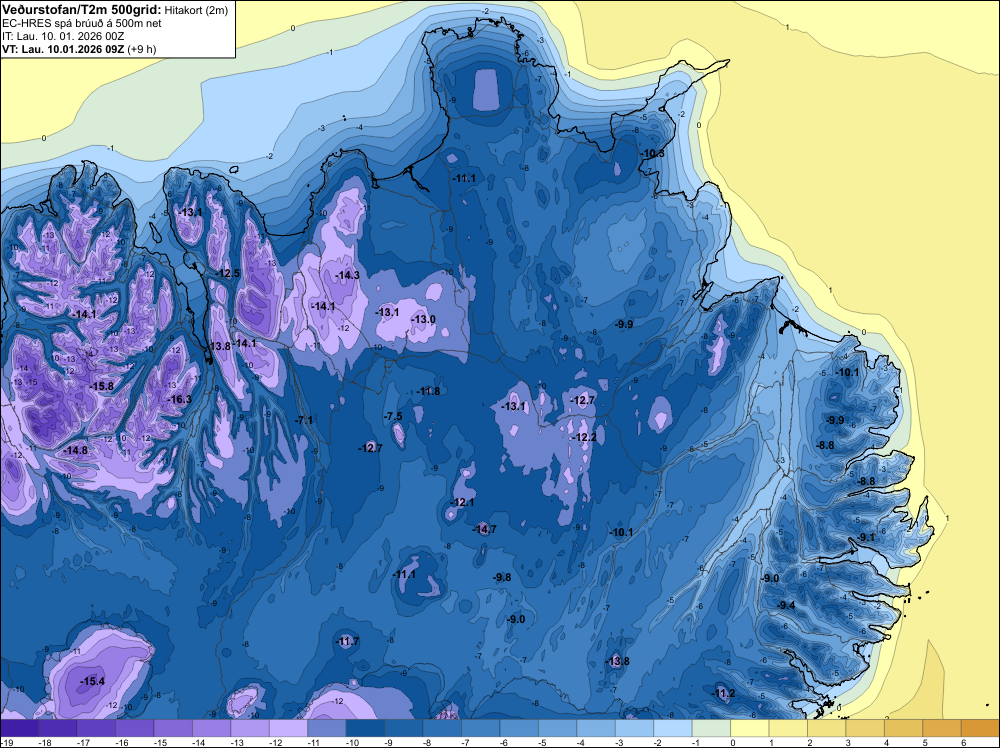Select the -13.0 temperature value
This screenshot has height=748, width=1000.
(x=423, y=319)
